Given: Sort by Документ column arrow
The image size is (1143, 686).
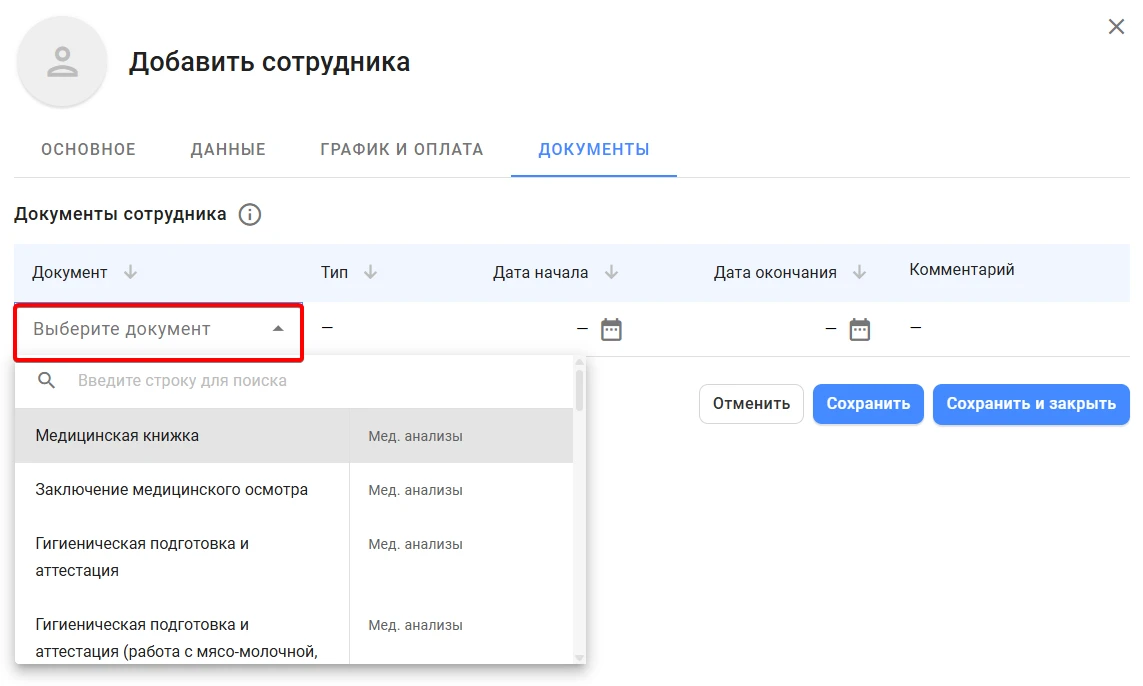Looking at the screenshot, I should 130,272.
